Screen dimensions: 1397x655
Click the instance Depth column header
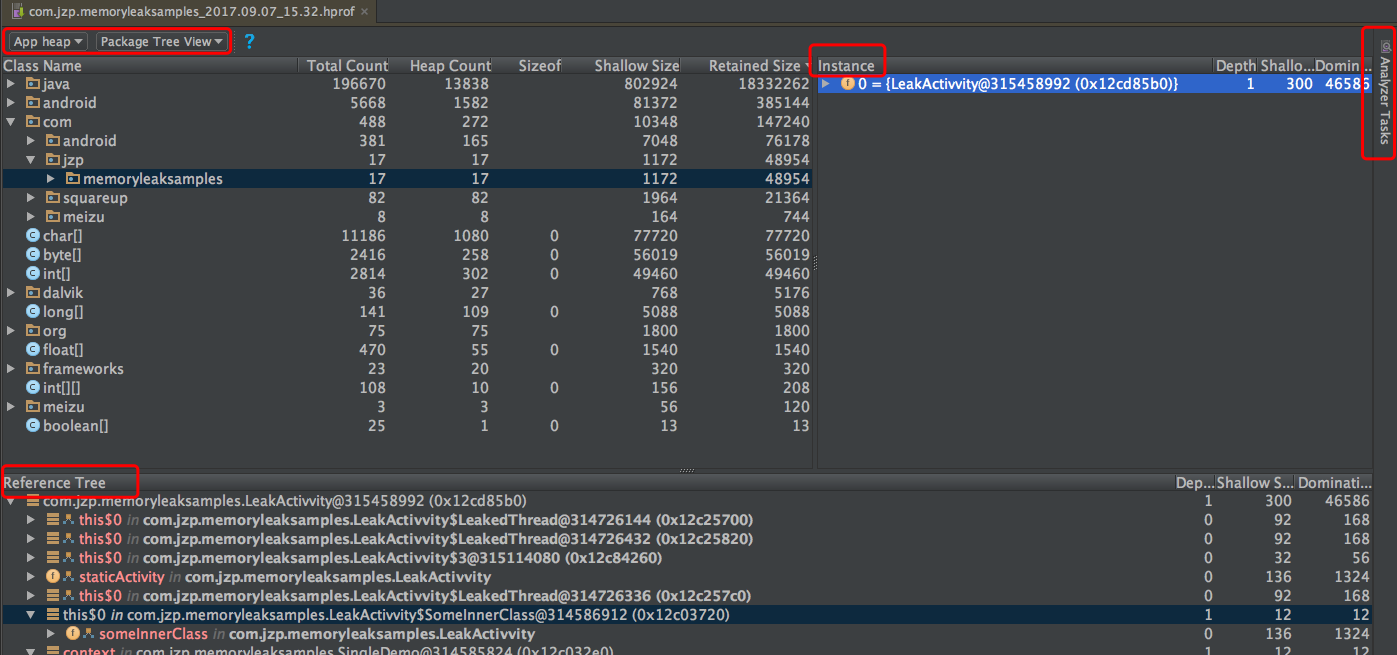tap(1235, 65)
